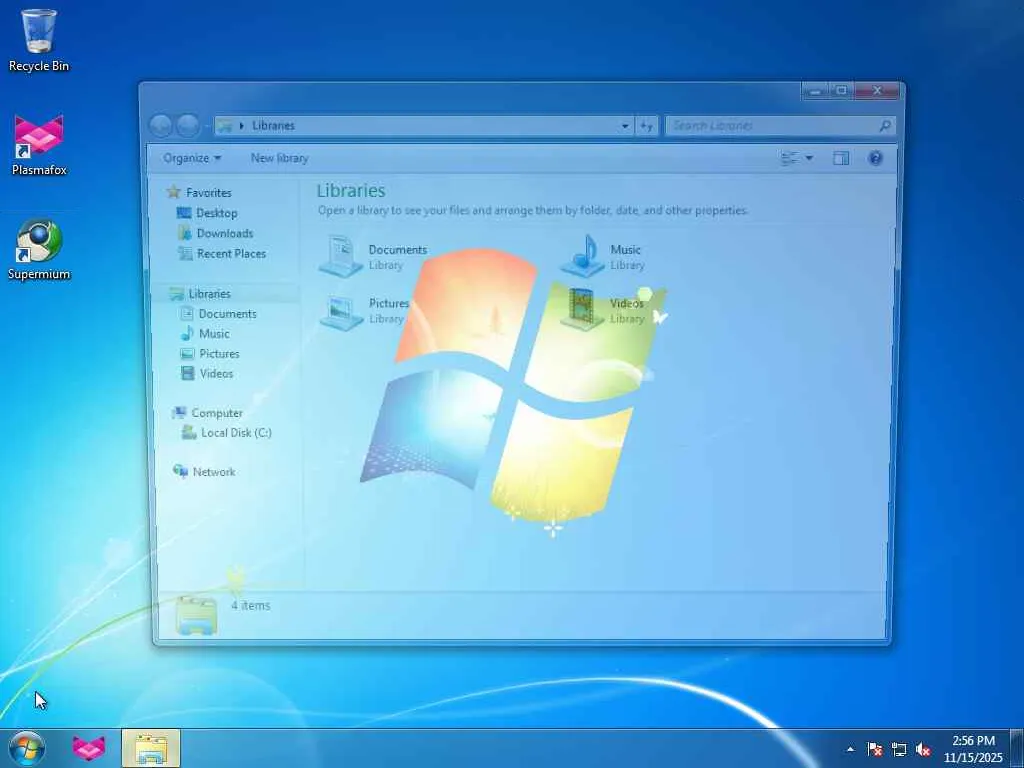
Task: Click the Libraries address bar breadcrumb
Action: [273, 125]
